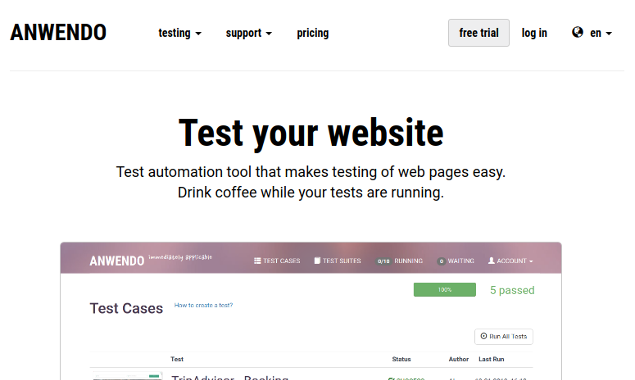Open the testing dropdown menu
Image resolution: width=635 pixels, height=380 pixels.
[x=179, y=33]
